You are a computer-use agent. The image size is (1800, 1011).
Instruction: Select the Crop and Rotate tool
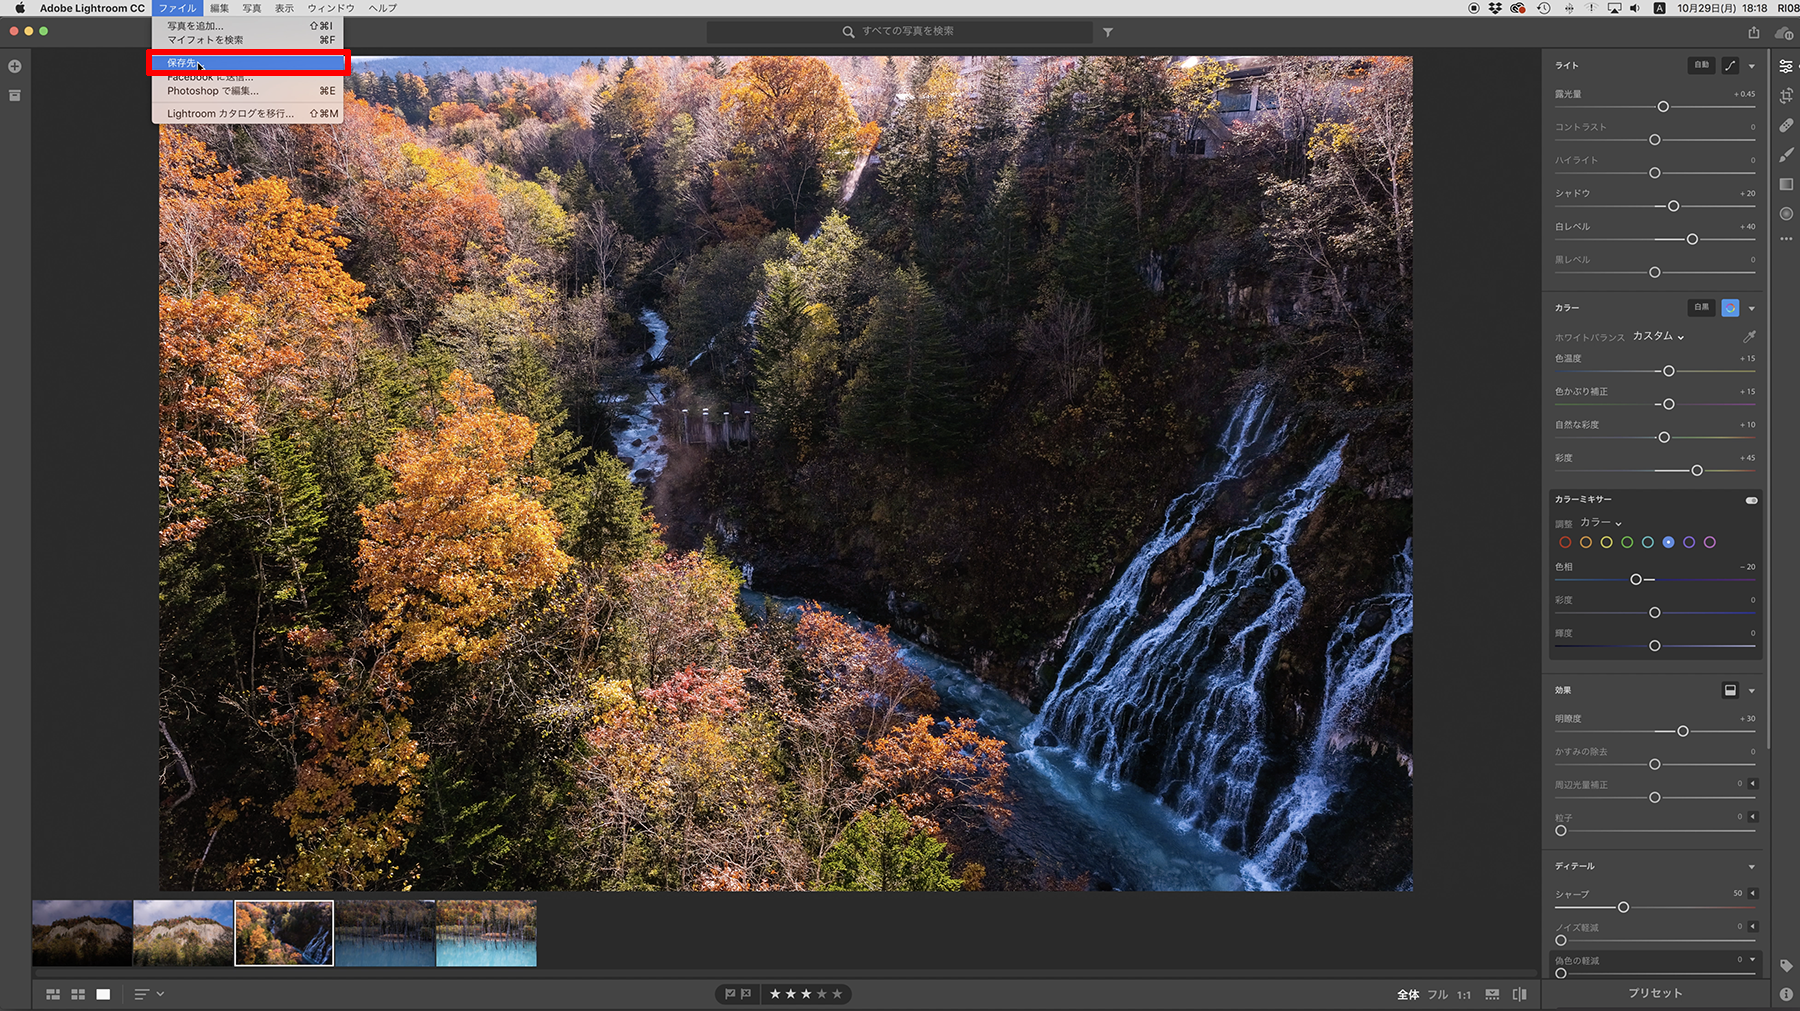[x=1786, y=96]
